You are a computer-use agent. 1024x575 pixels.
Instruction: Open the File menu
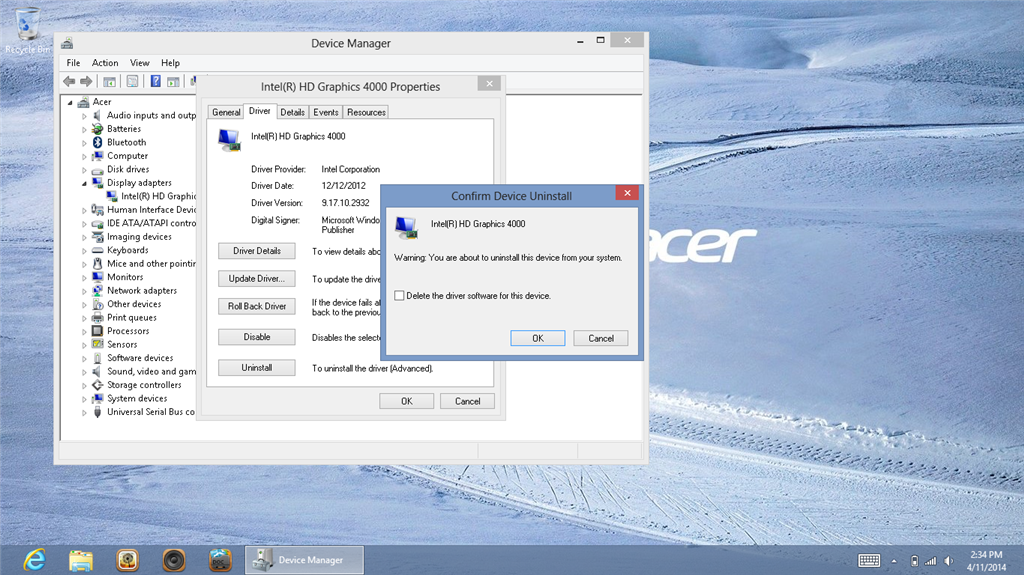[x=73, y=63]
